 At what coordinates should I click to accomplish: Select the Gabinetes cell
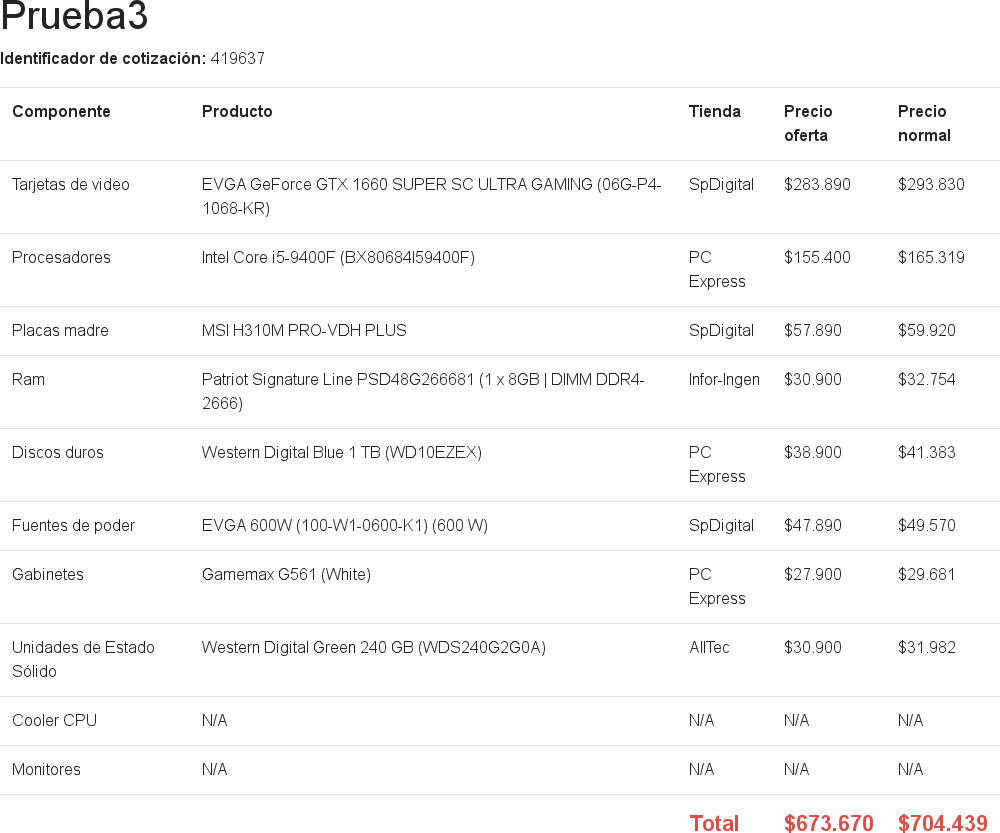(x=48, y=575)
